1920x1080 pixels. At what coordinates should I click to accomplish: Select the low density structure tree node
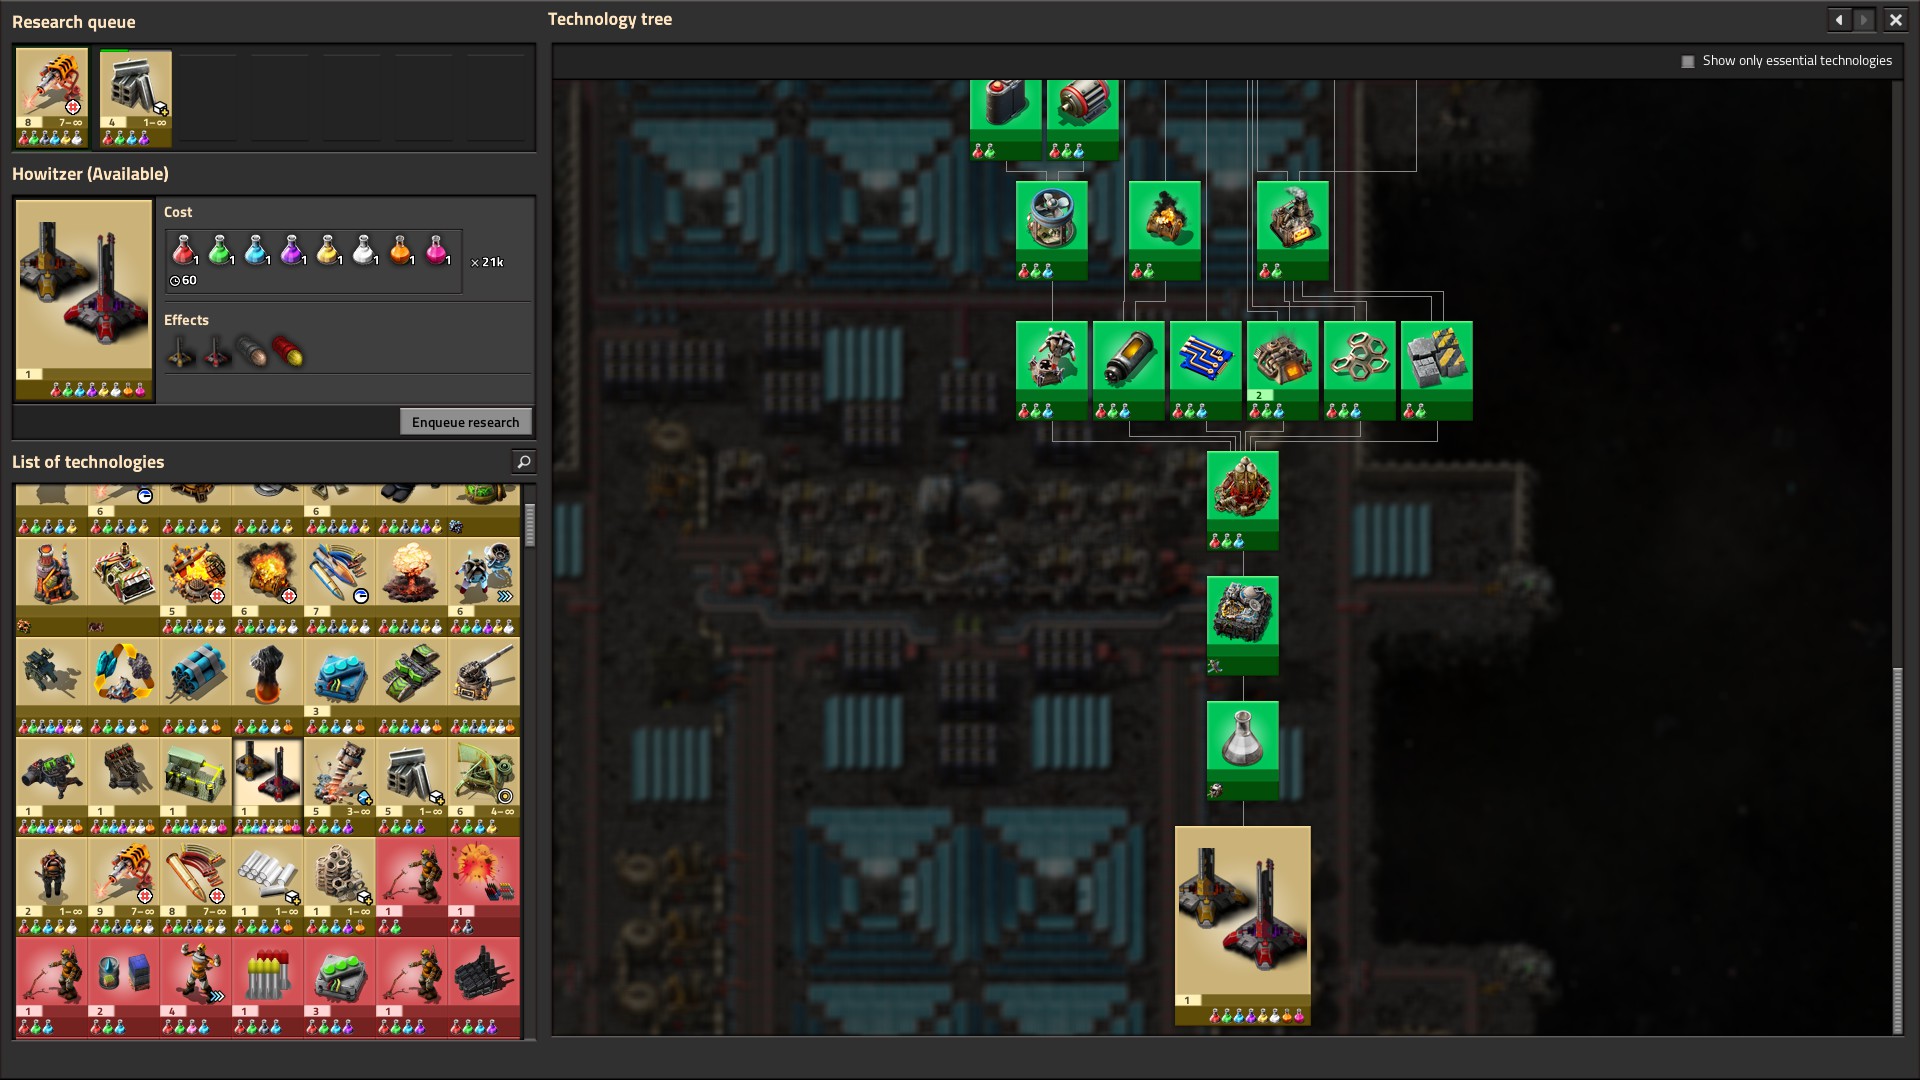(1359, 361)
